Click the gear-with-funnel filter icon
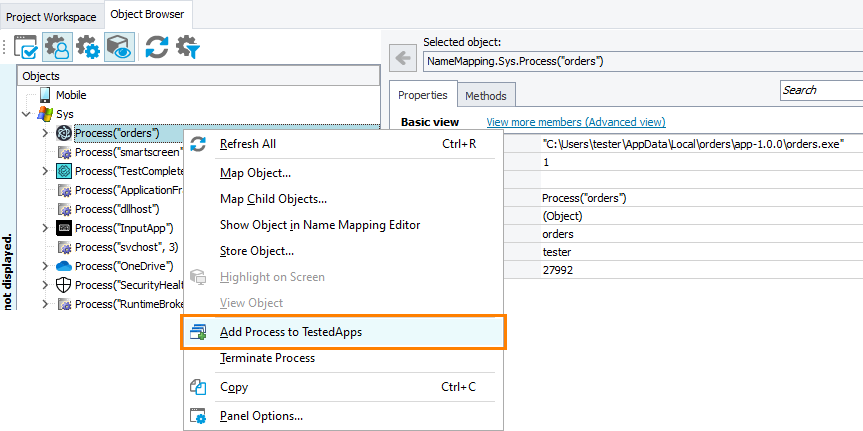Screen dimensions: 863x431 pos(187,47)
